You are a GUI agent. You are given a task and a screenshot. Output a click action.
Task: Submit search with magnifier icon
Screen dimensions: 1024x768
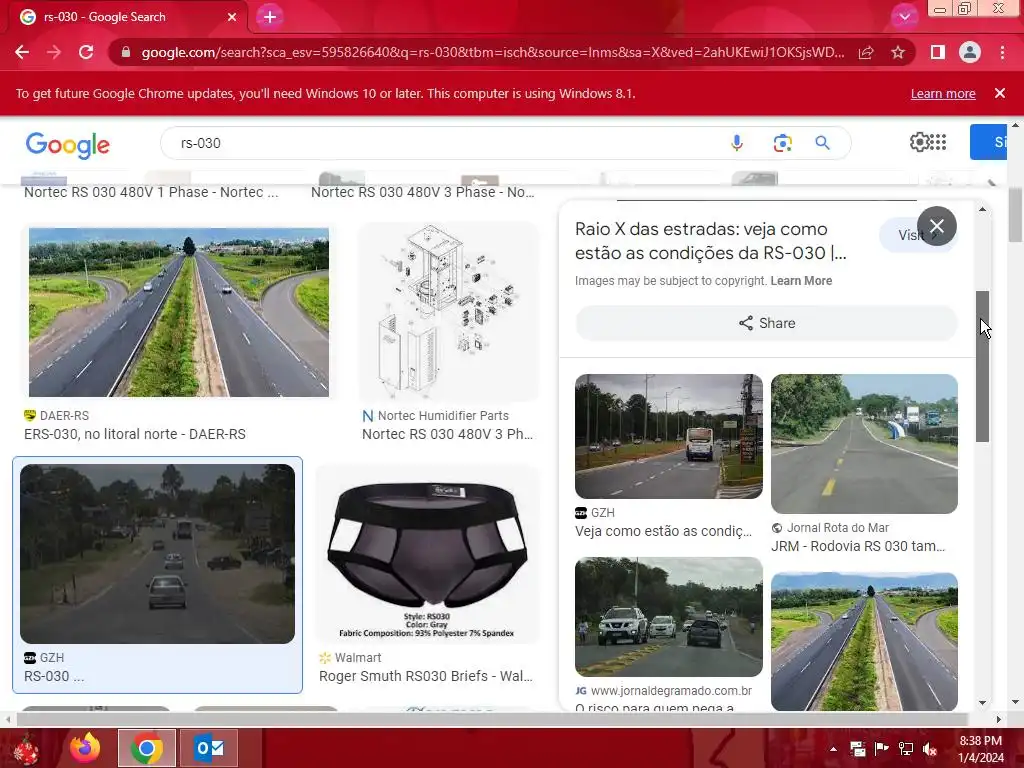pos(822,143)
